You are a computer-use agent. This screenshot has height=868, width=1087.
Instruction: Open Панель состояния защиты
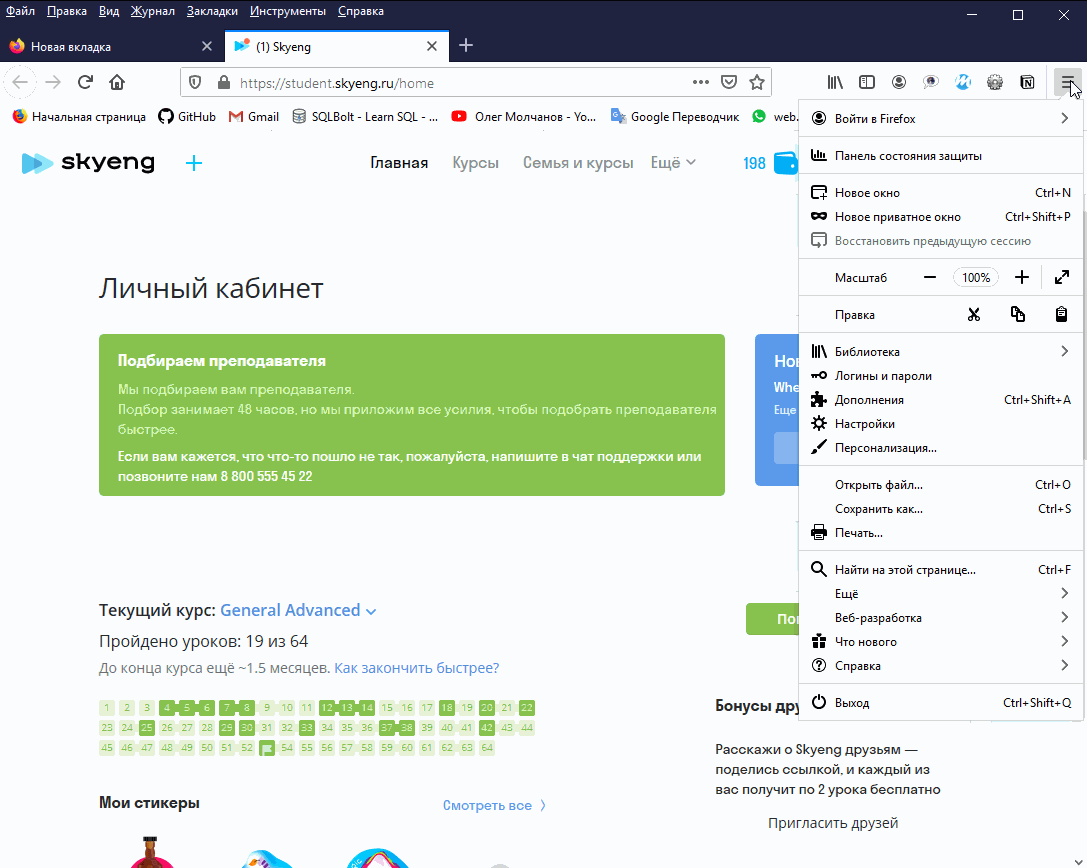click(941, 156)
